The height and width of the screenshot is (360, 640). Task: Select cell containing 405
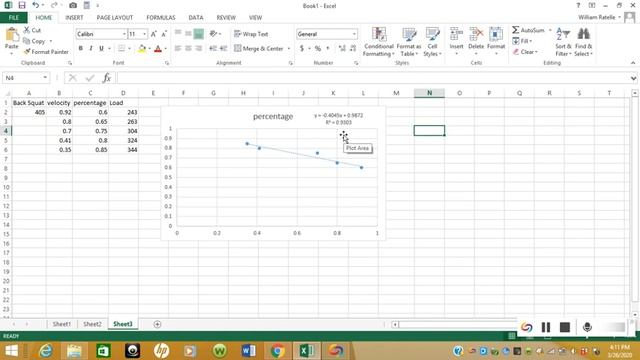click(x=29, y=112)
